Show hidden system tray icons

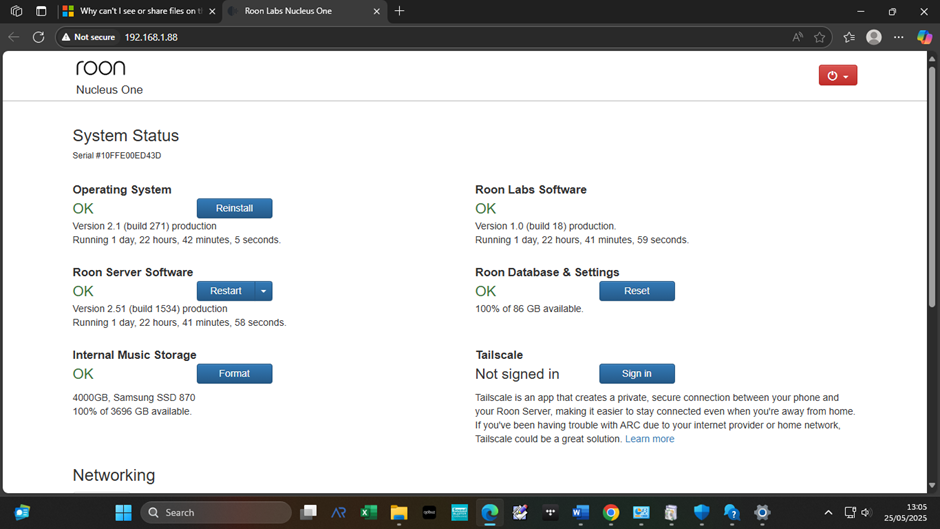pyautogui.click(x=828, y=513)
